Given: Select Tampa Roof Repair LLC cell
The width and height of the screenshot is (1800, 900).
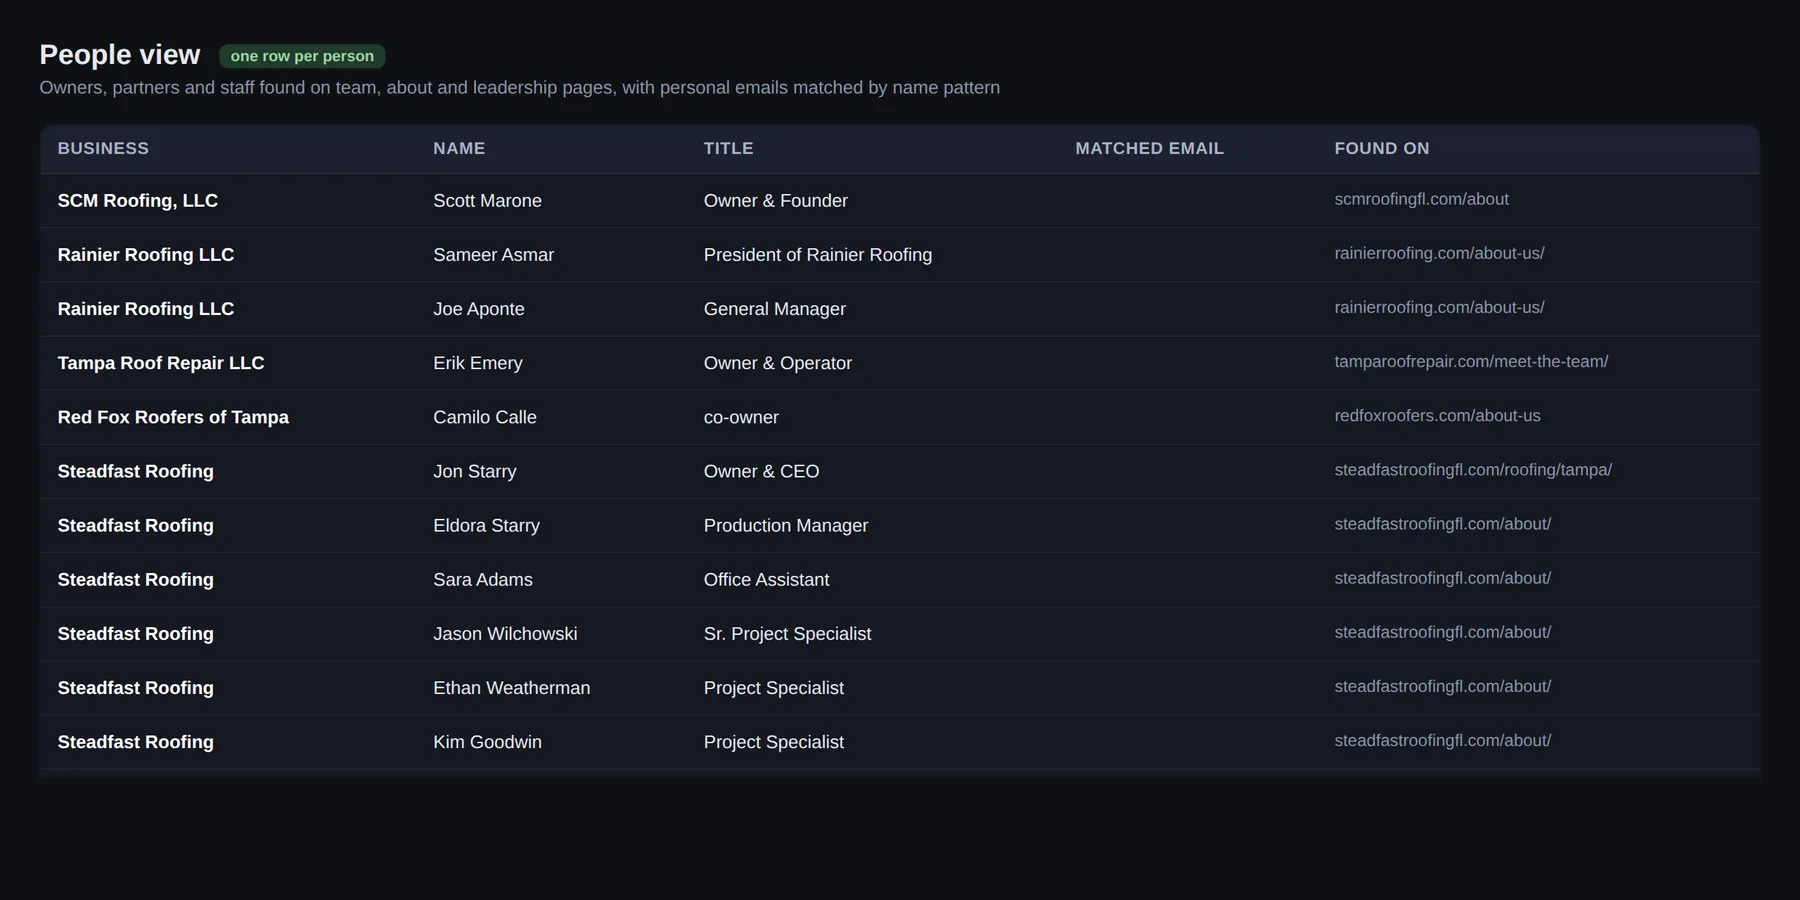Looking at the screenshot, I should coord(161,363).
